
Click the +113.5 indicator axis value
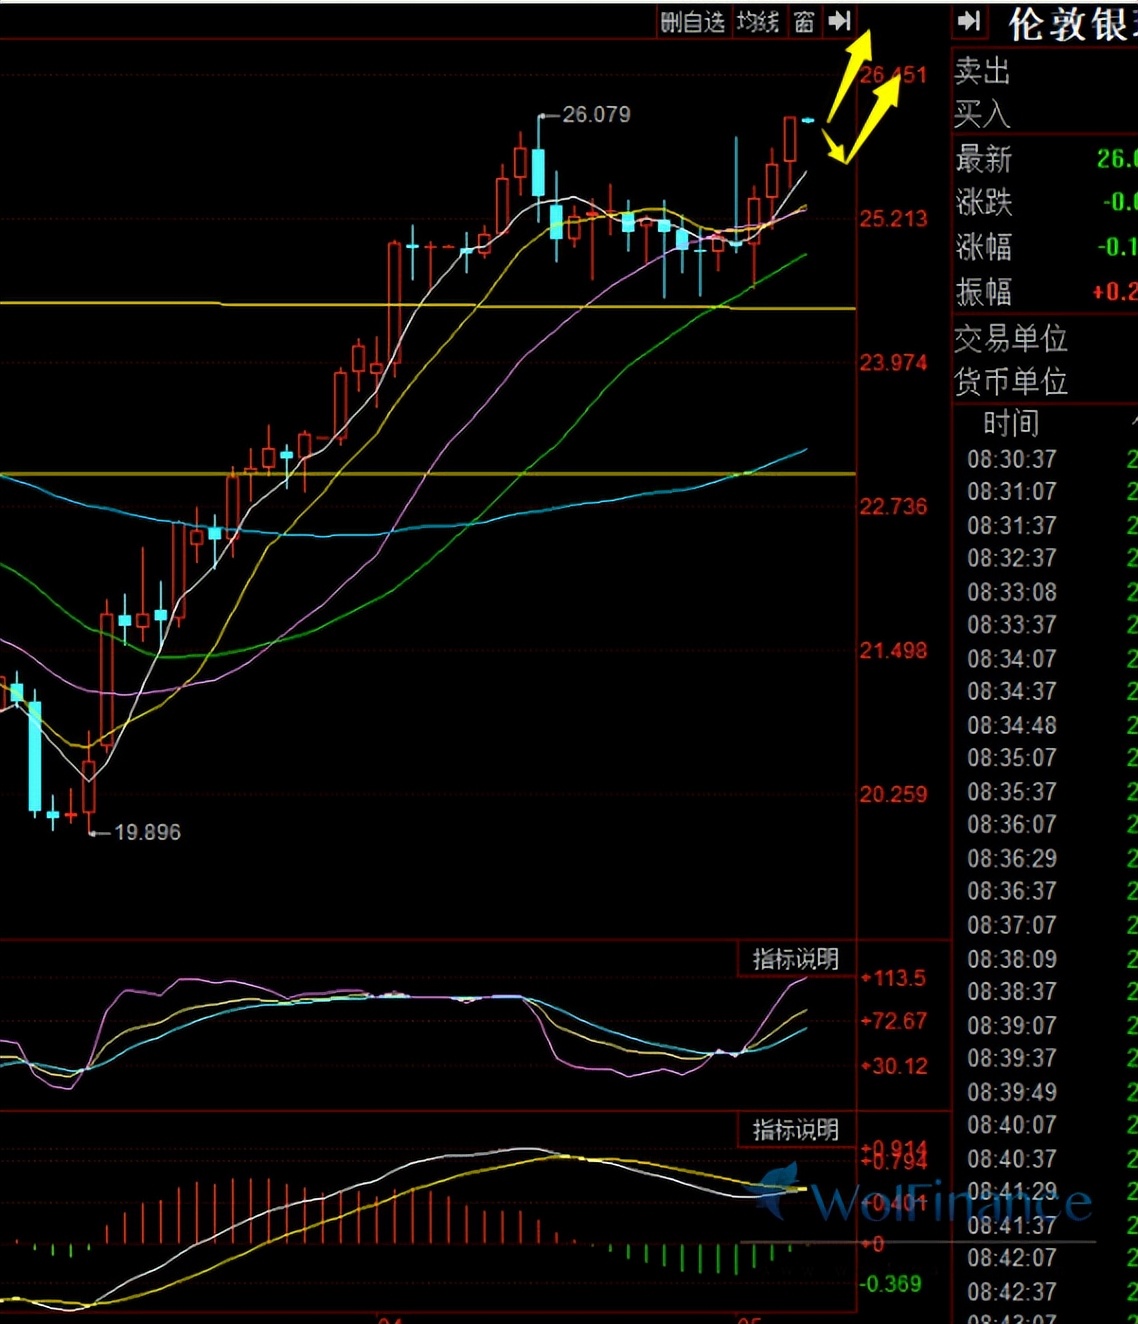pos(894,977)
